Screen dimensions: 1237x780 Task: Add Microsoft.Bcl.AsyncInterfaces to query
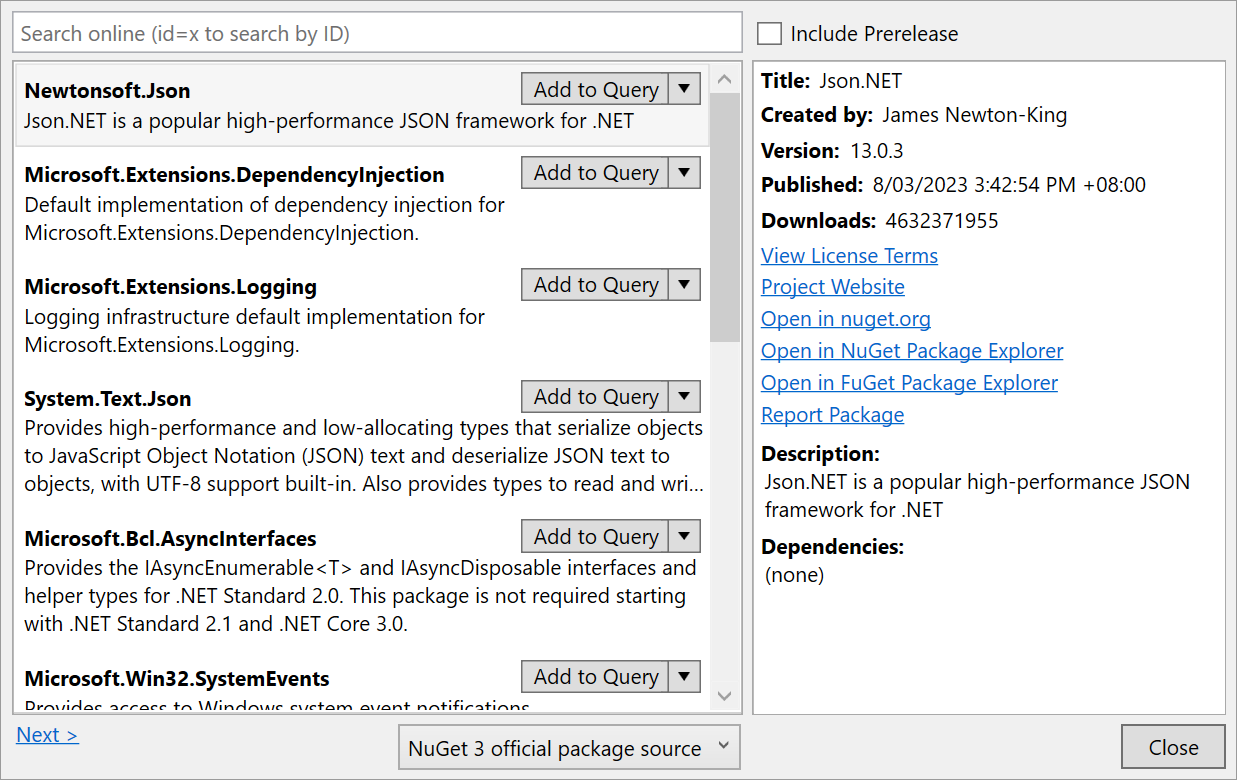[595, 536]
